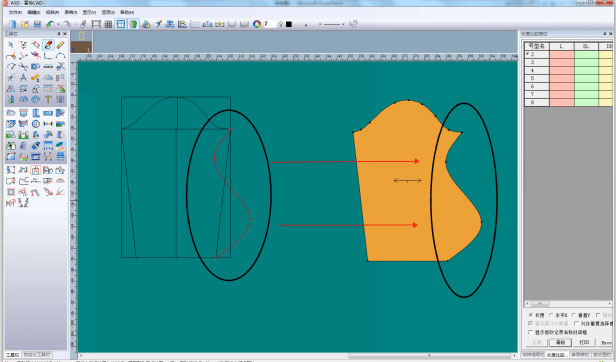This screenshot has height=362, width=616.
Task: Switch to second tab below toolbox
Action: pos(37,355)
